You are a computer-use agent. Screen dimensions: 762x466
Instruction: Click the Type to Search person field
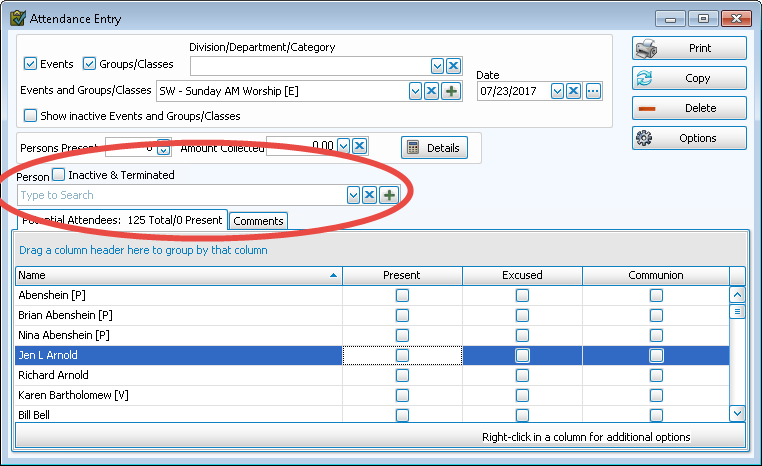180,195
